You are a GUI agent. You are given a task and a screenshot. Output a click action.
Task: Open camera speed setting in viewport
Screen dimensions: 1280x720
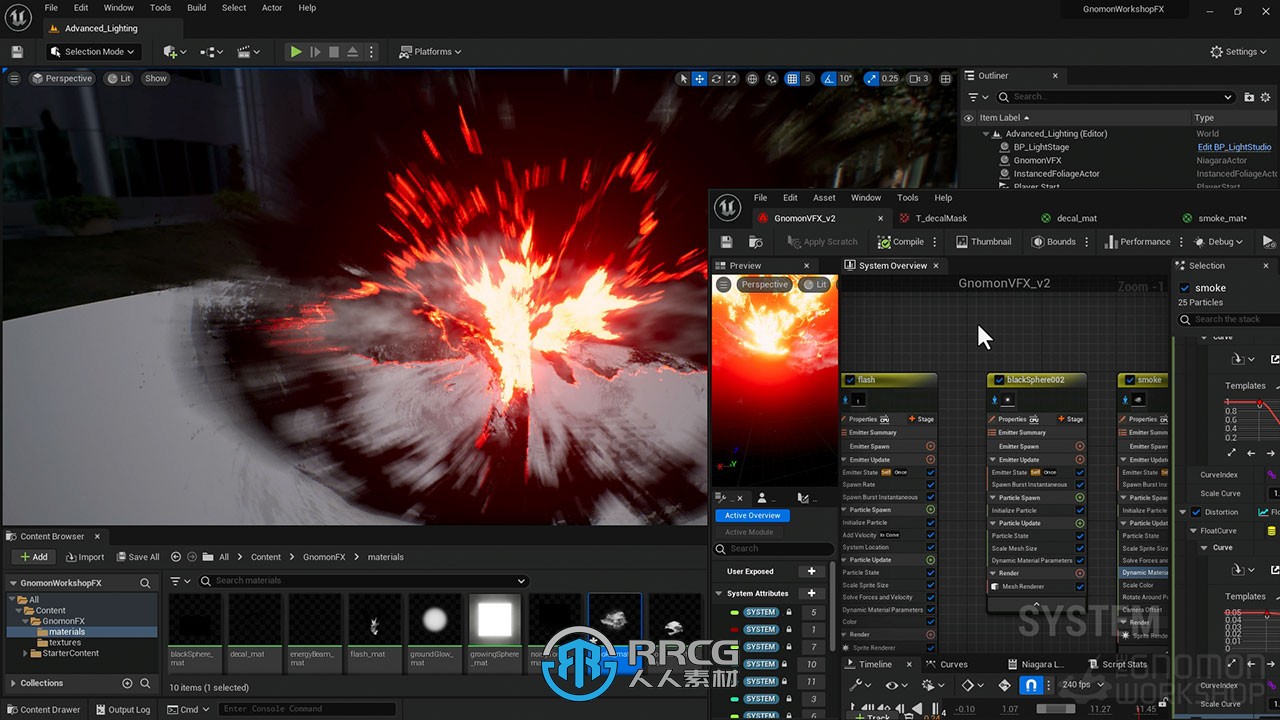pos(918,79)
